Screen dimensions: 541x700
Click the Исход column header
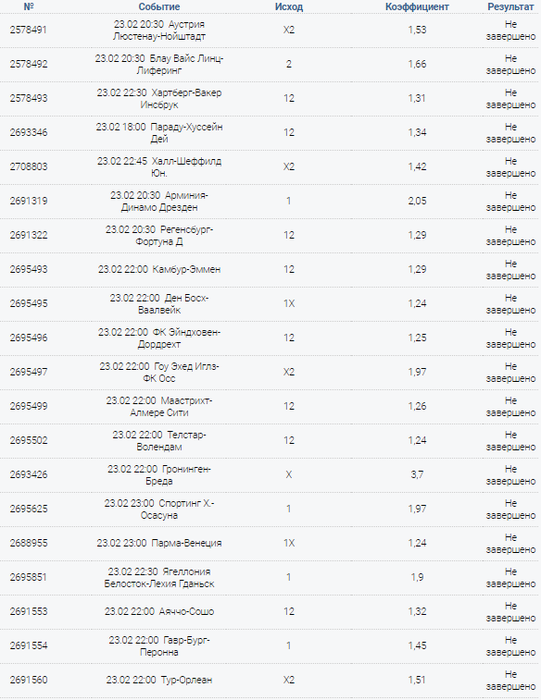[x=289, y=7]
